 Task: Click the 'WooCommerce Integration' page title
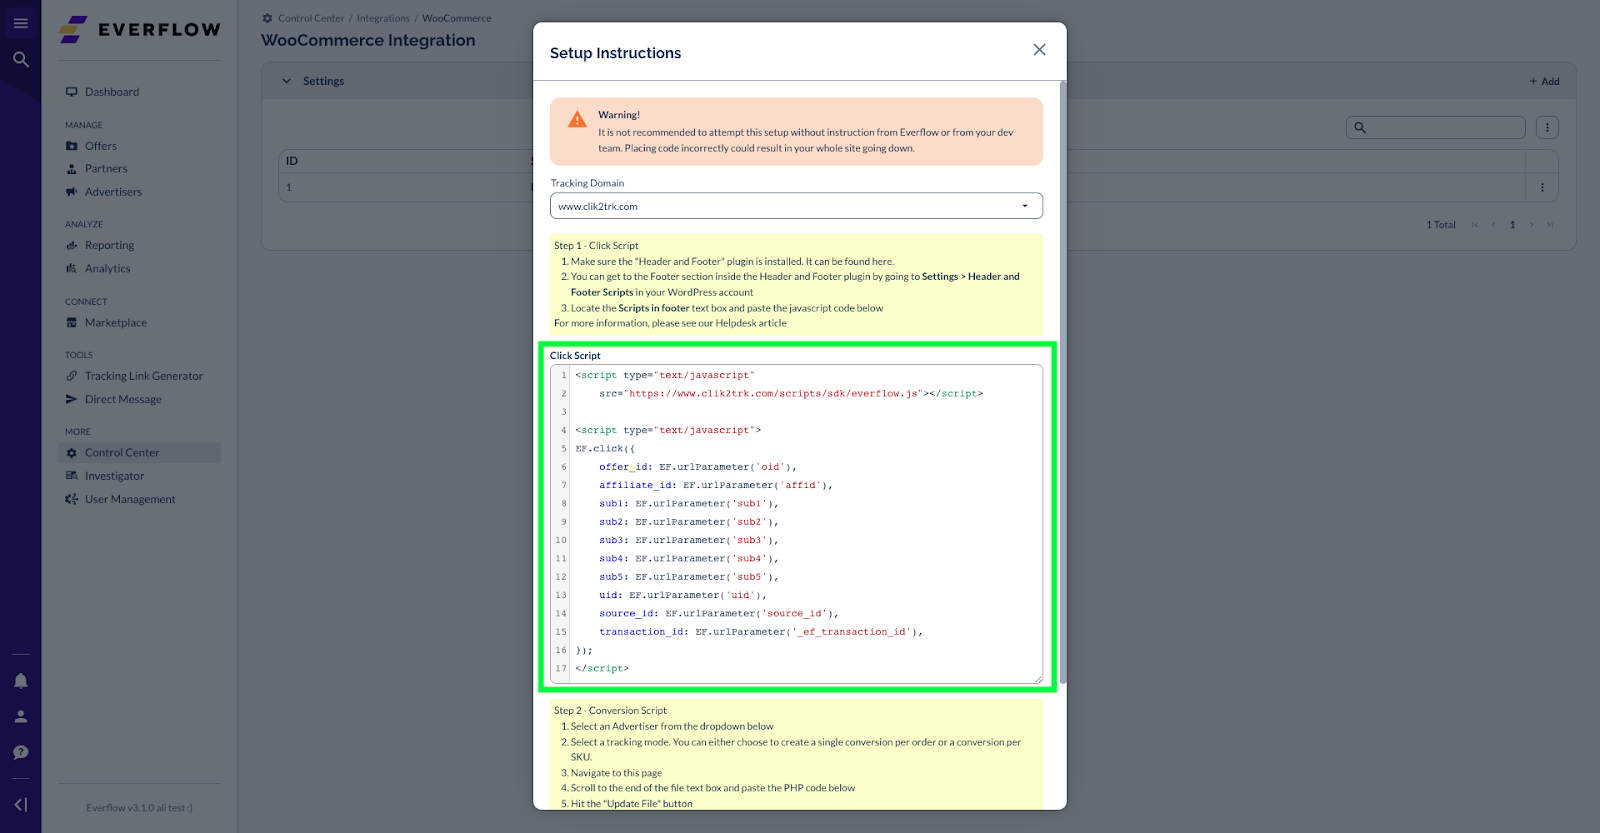pos(368,40)
